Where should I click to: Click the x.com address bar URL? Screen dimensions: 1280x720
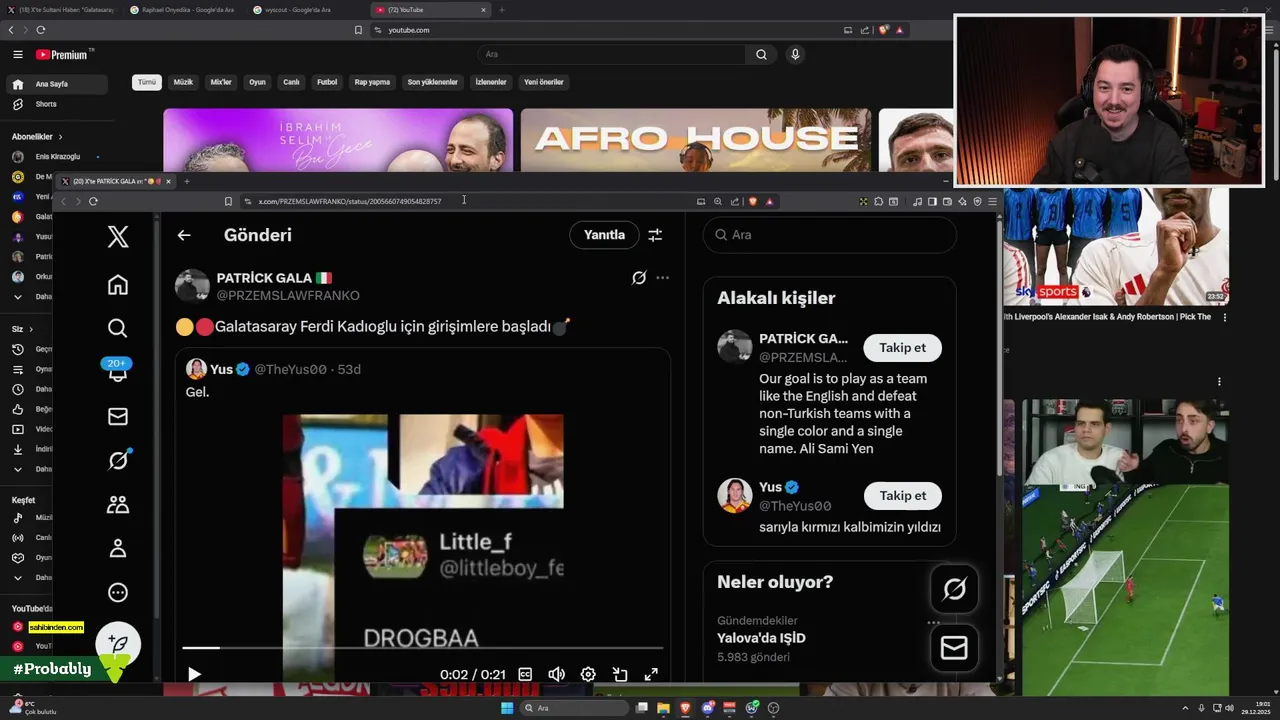coord(349,201)
